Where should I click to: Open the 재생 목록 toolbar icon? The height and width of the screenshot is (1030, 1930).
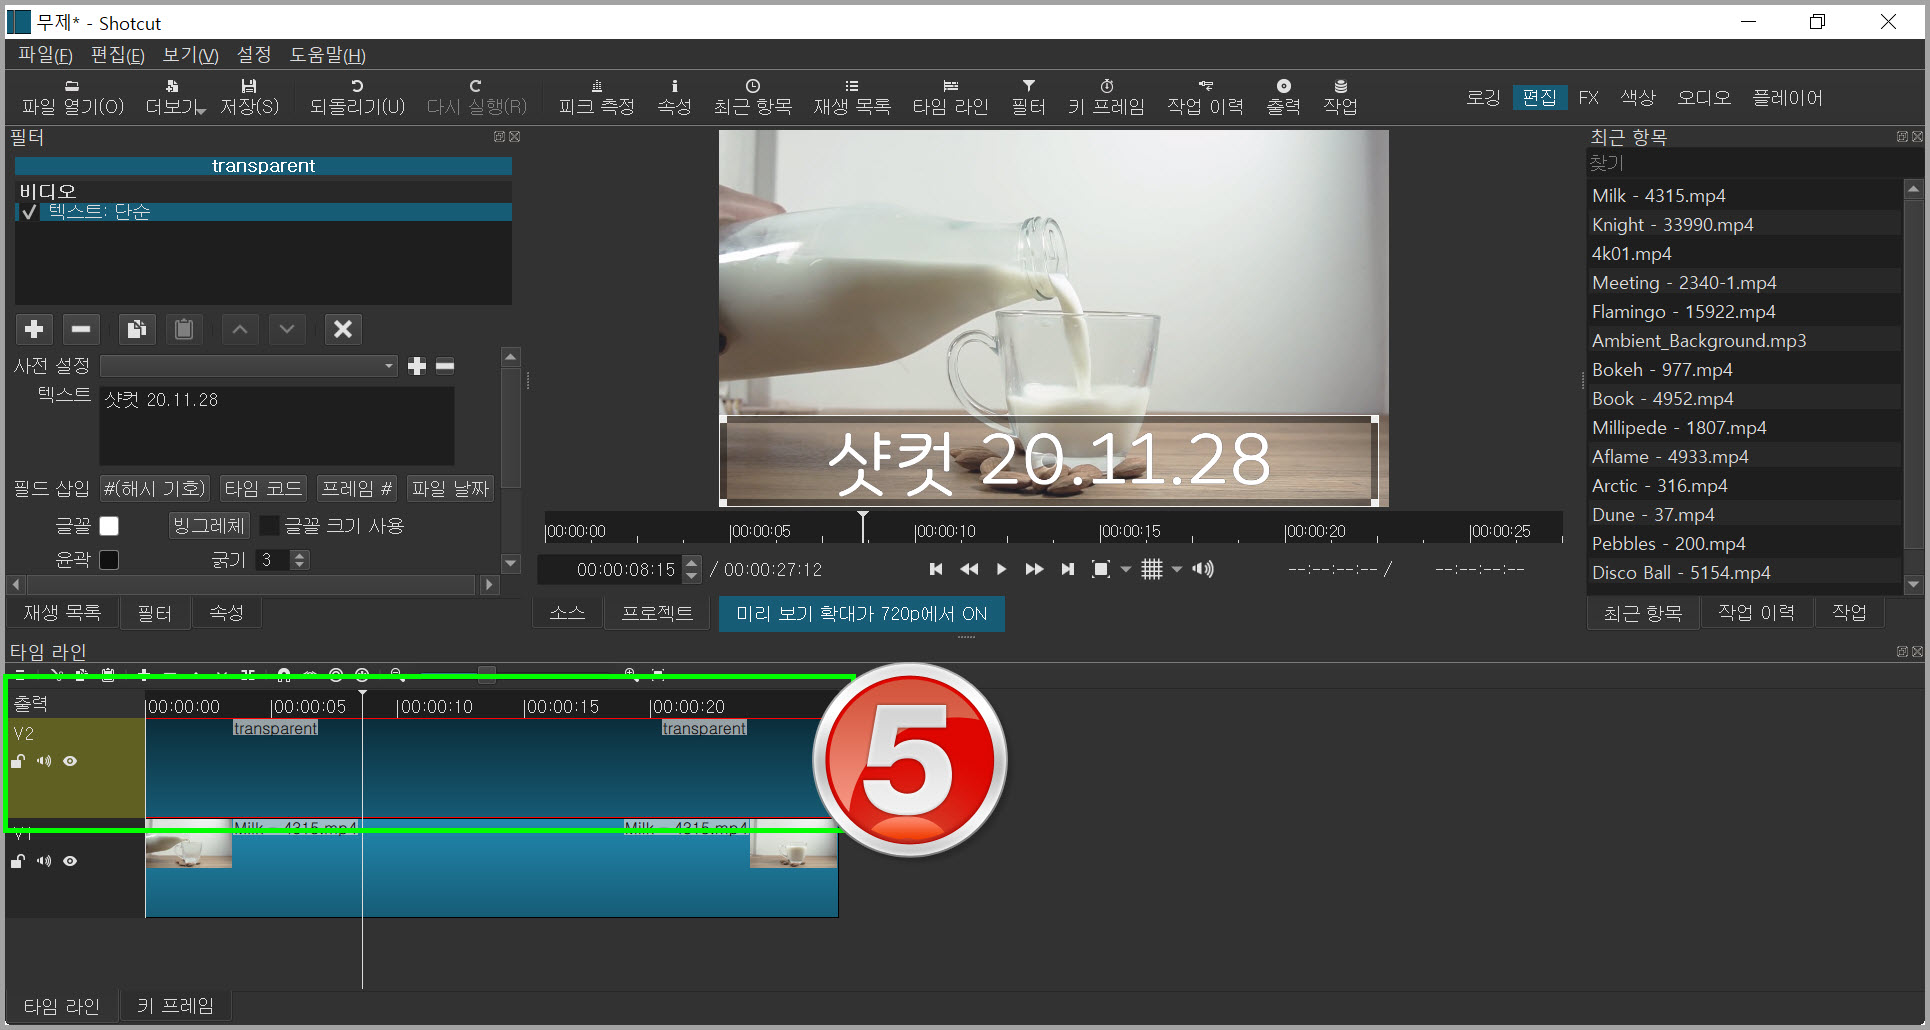point(851,97)
